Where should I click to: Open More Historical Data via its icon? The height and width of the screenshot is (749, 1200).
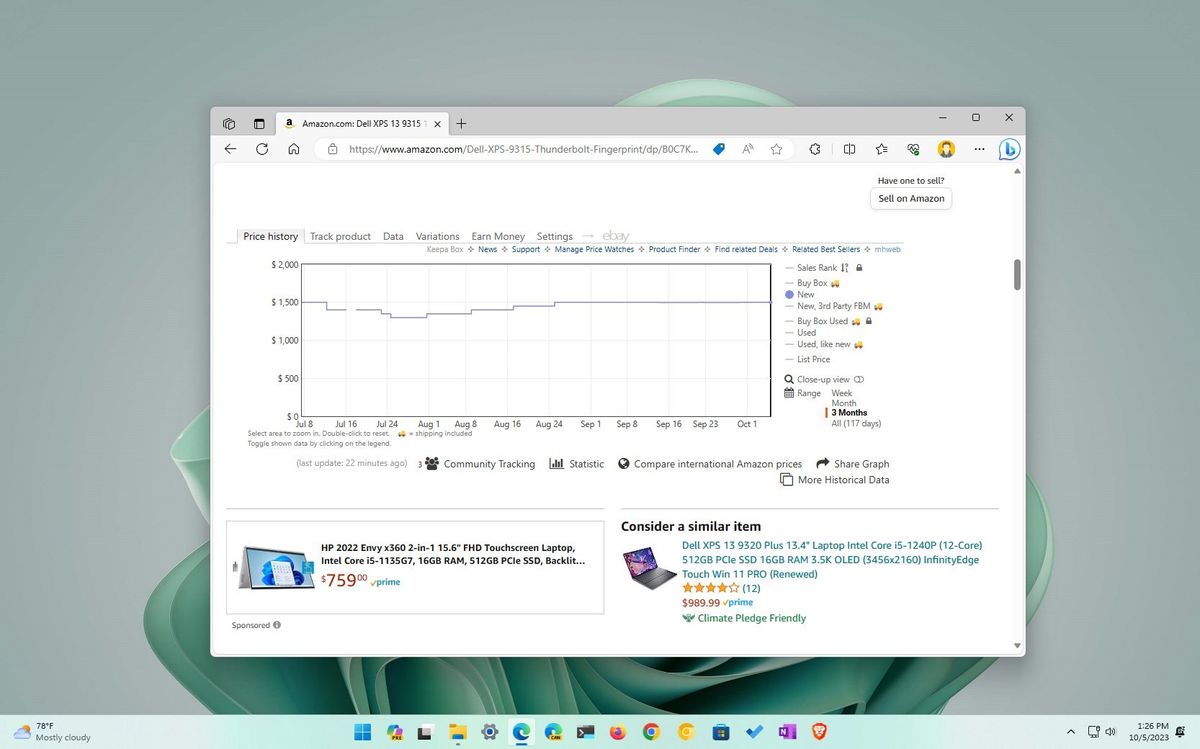[x=787, y=480]
